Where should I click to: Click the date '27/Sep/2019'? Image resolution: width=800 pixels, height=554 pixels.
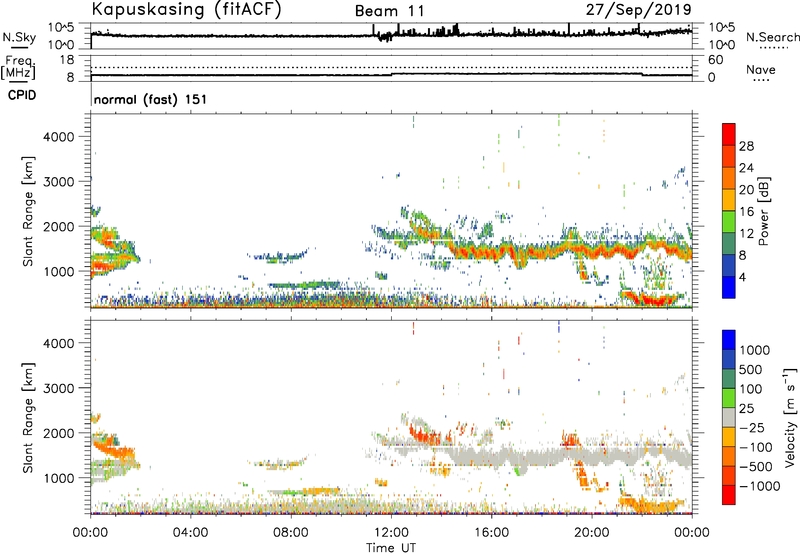(638, 10)
